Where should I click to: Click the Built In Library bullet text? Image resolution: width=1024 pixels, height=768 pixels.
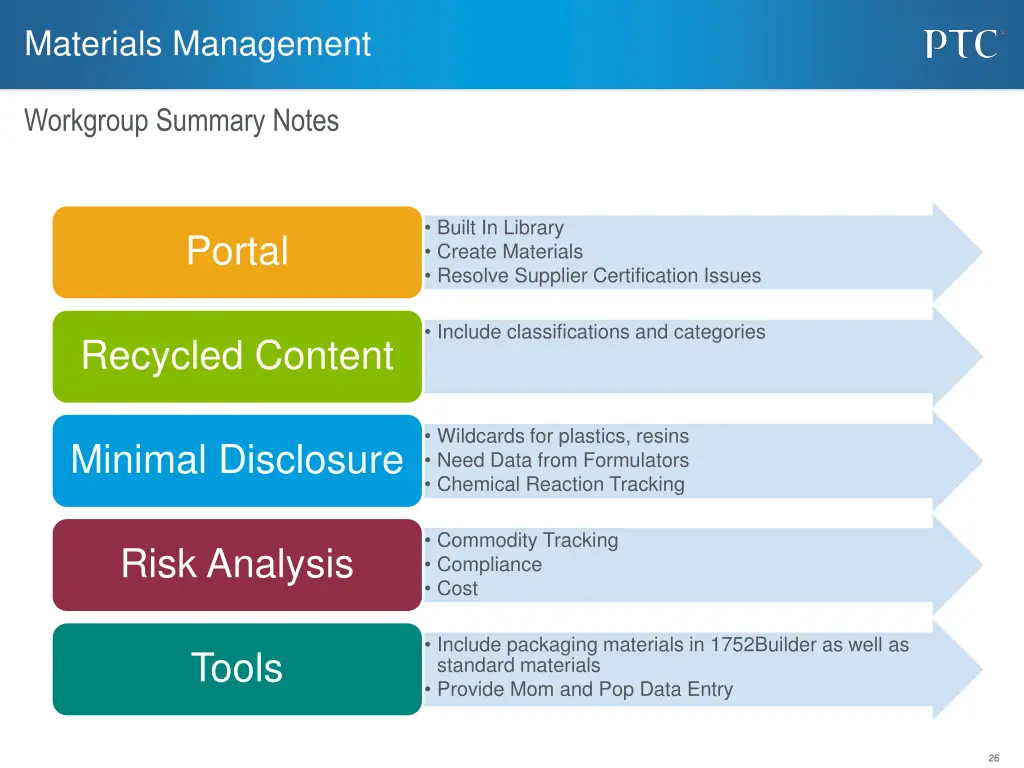pyautogui.click(x=499, y=228)
